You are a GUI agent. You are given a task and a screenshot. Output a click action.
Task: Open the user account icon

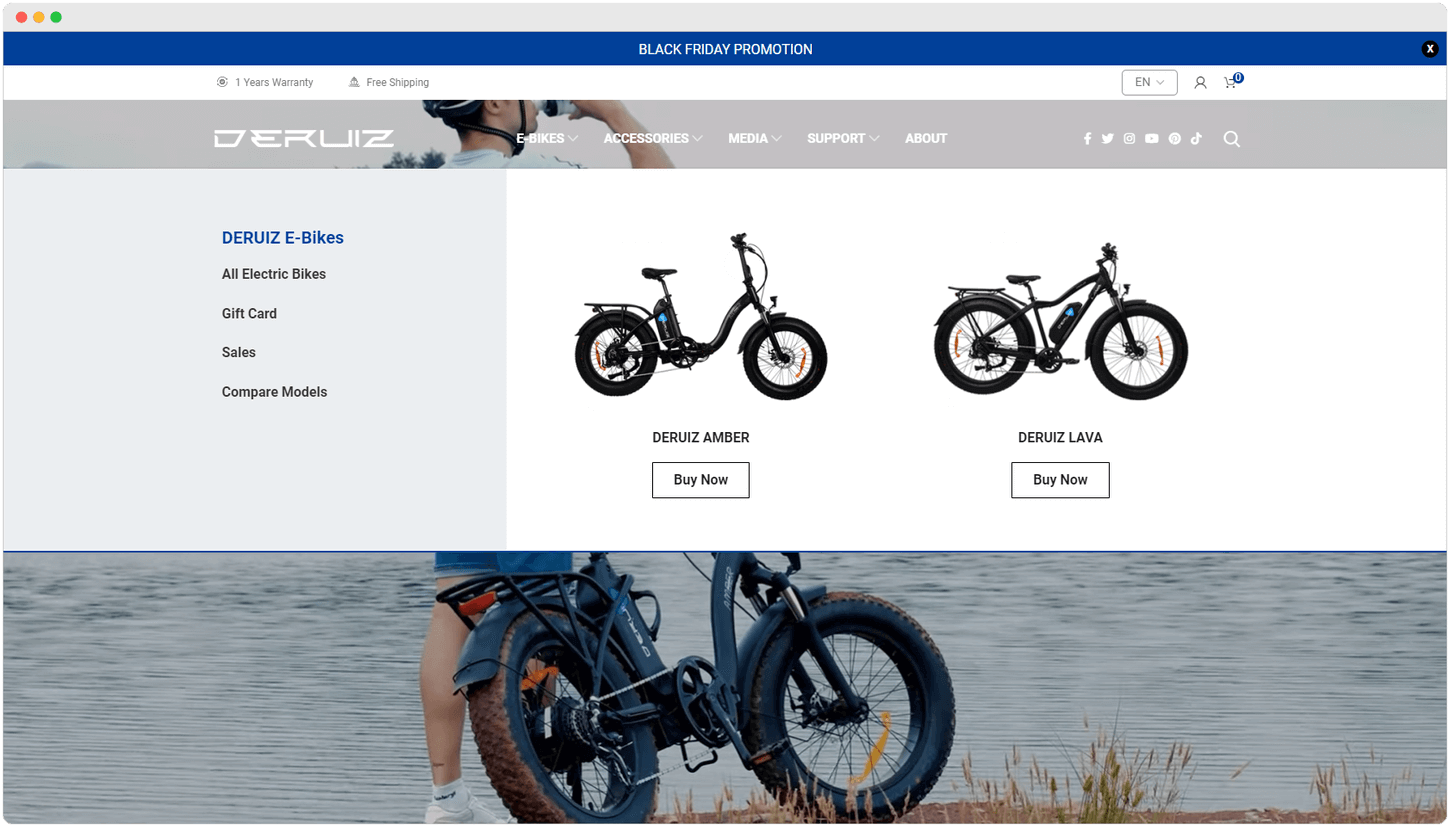click(x=1200, y=83)
